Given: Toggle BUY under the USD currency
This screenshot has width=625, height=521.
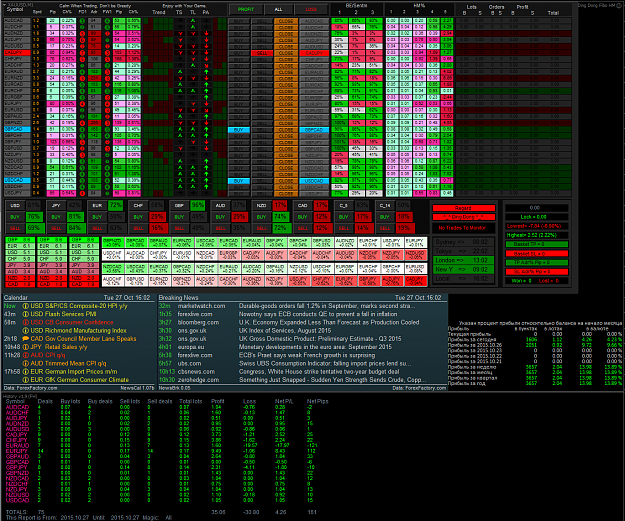Looking at the screenshot, I should click(15, 217).
